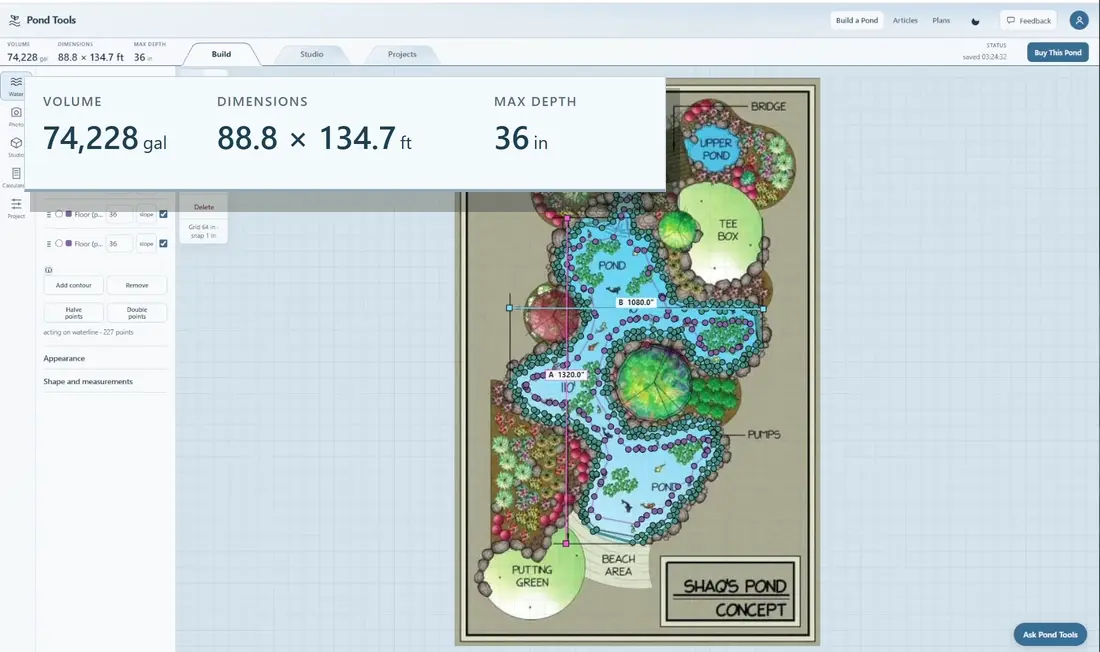
Task: Open the Studio cube icon in sidebar
Action: pyautogui.click(x=15, y=146)
